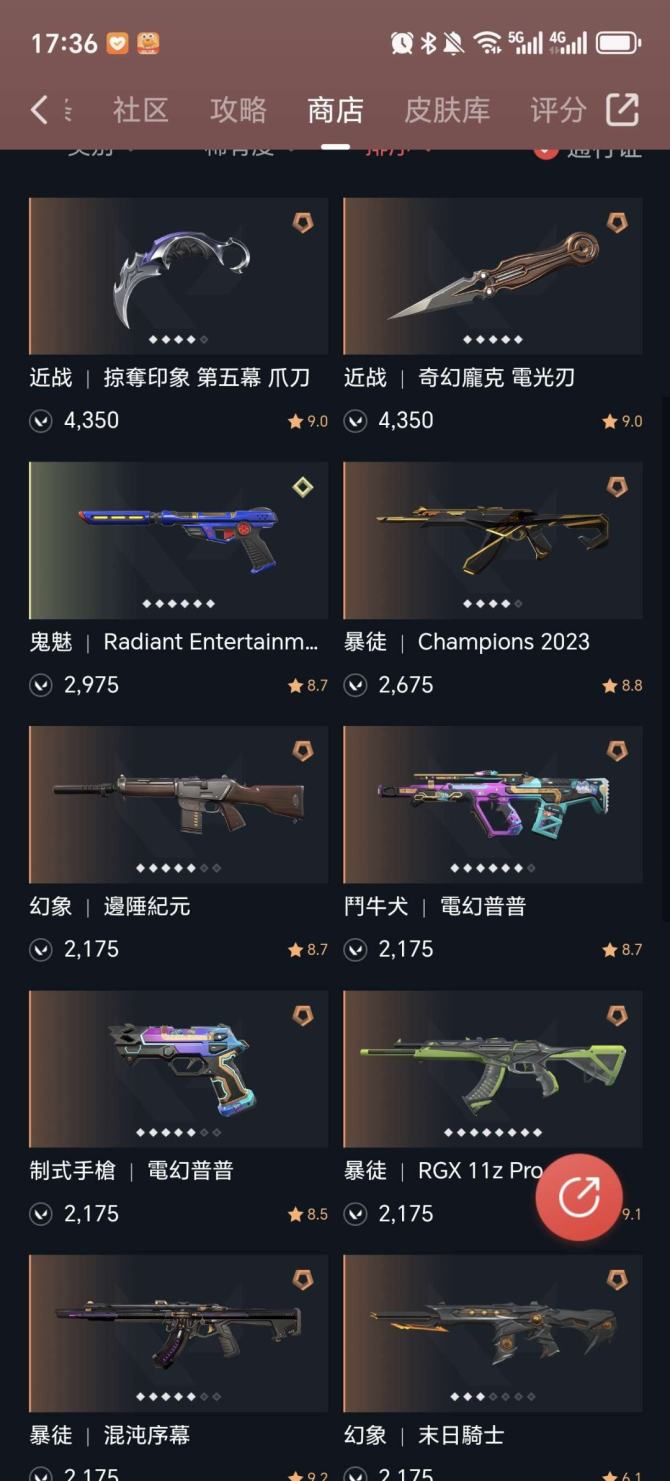Switch to the 社区 tab
The height and width of the screenshot is (1481, 670).
coord(140,110)
